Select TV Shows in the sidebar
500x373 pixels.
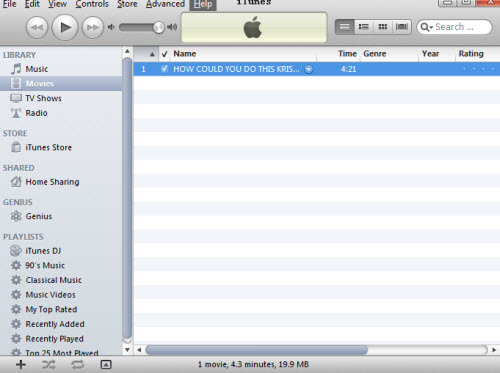click(61, 98)
